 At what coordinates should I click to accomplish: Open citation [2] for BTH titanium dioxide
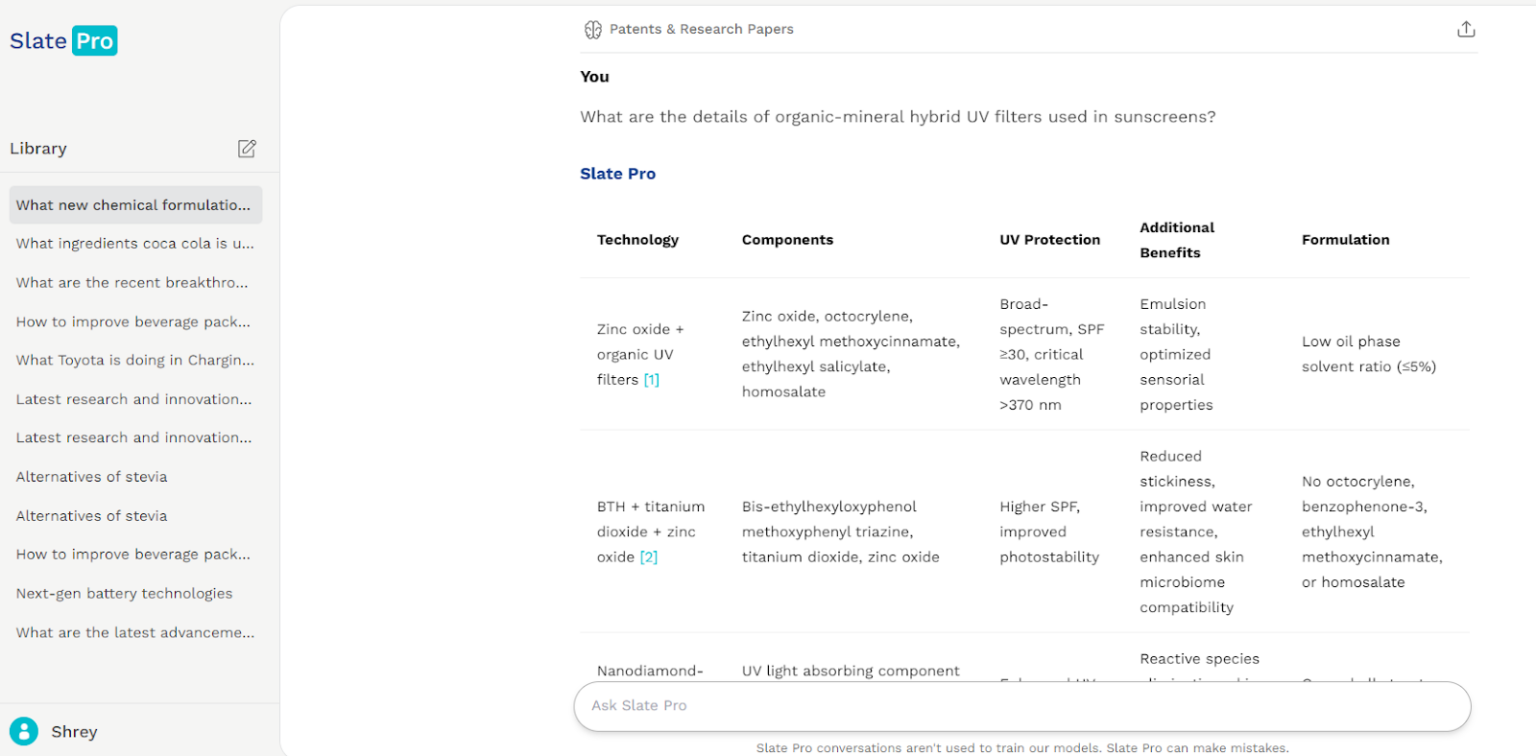point(649,557)
